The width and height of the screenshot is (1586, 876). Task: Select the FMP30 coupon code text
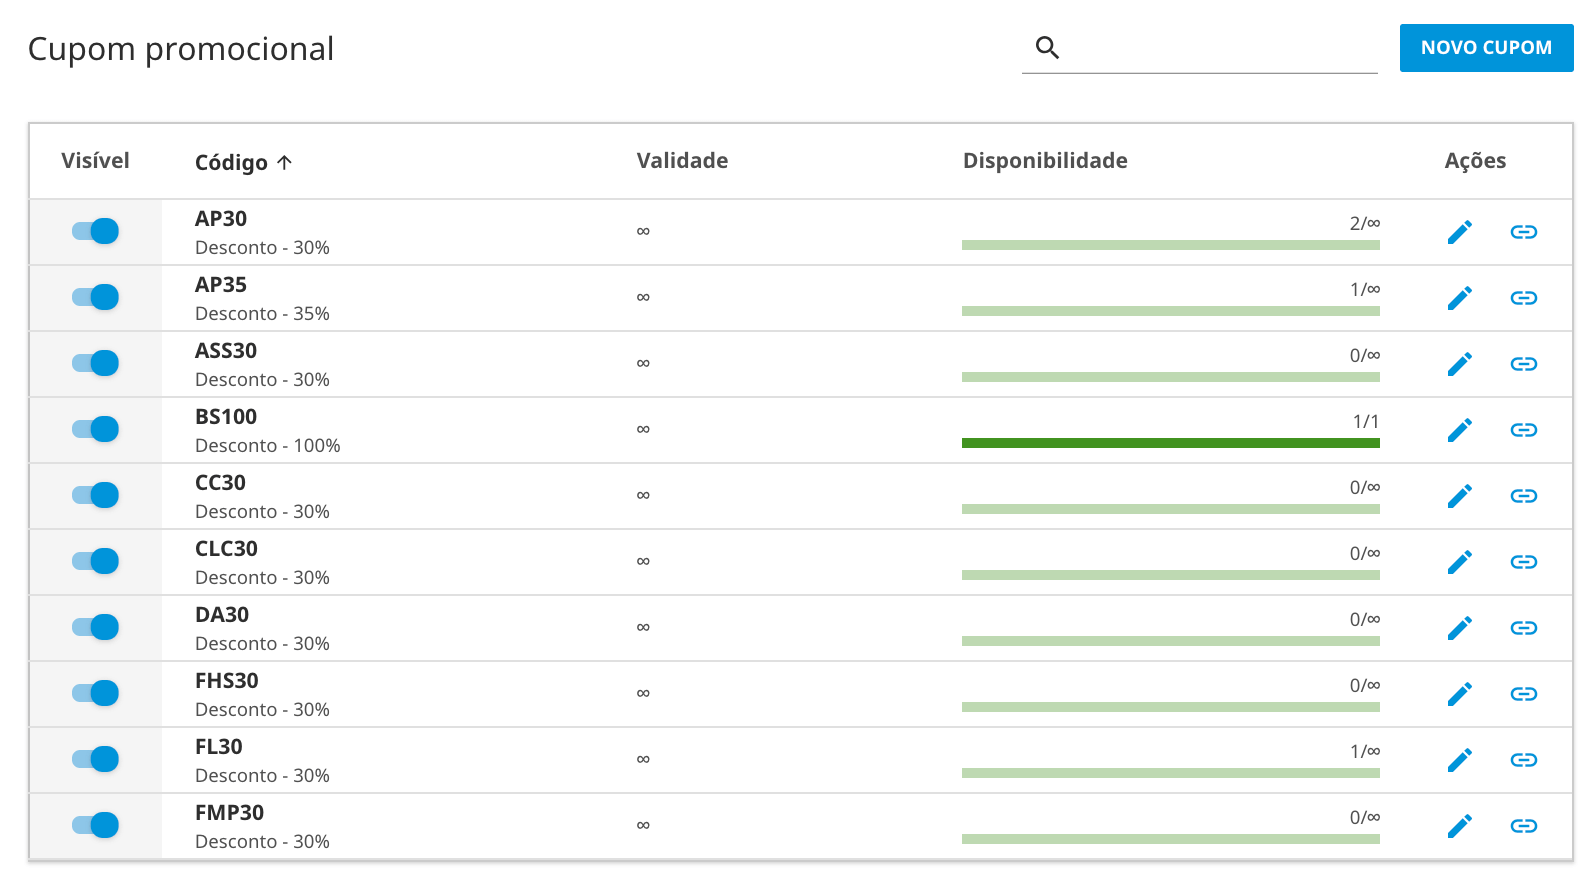pyautogui.click(x=230, y=813)
